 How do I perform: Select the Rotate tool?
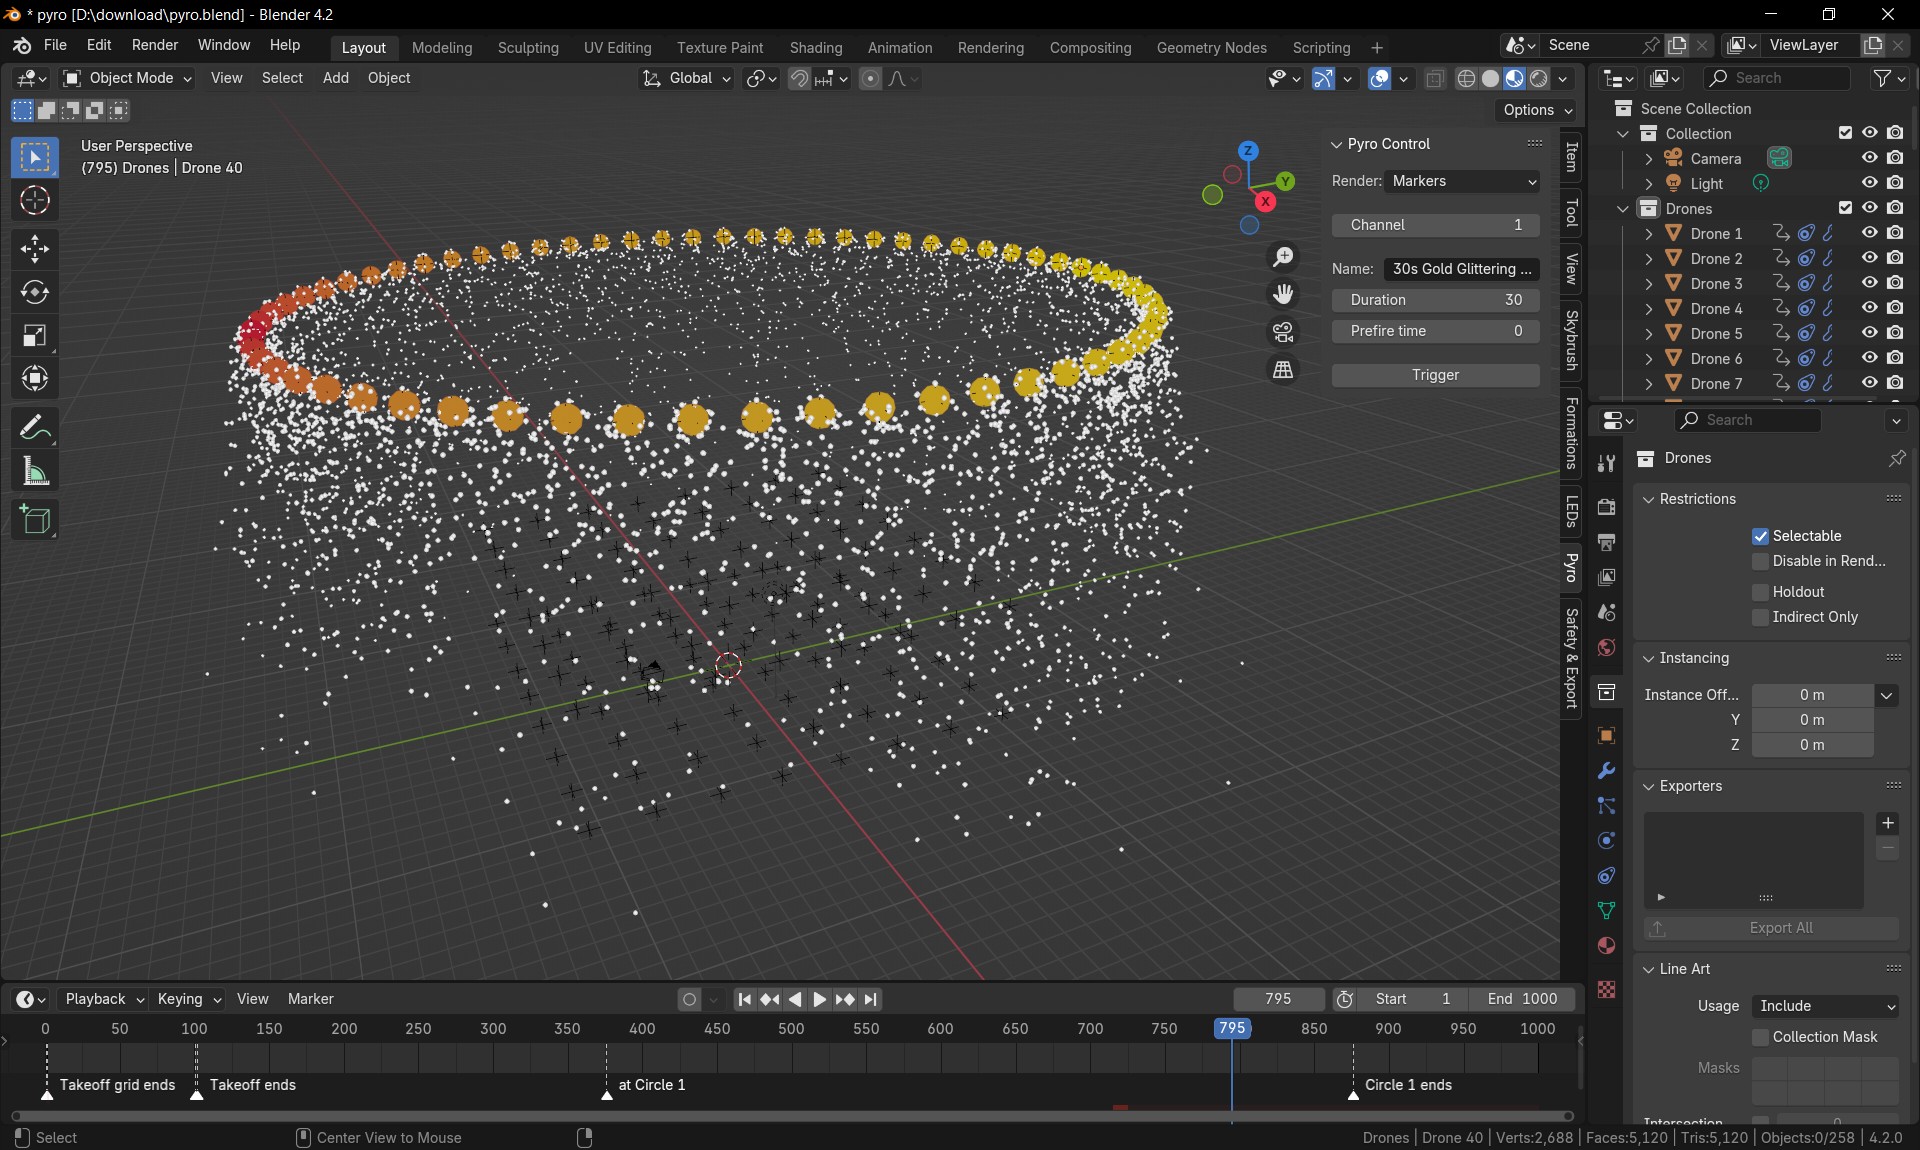click(x=35, y=292)
